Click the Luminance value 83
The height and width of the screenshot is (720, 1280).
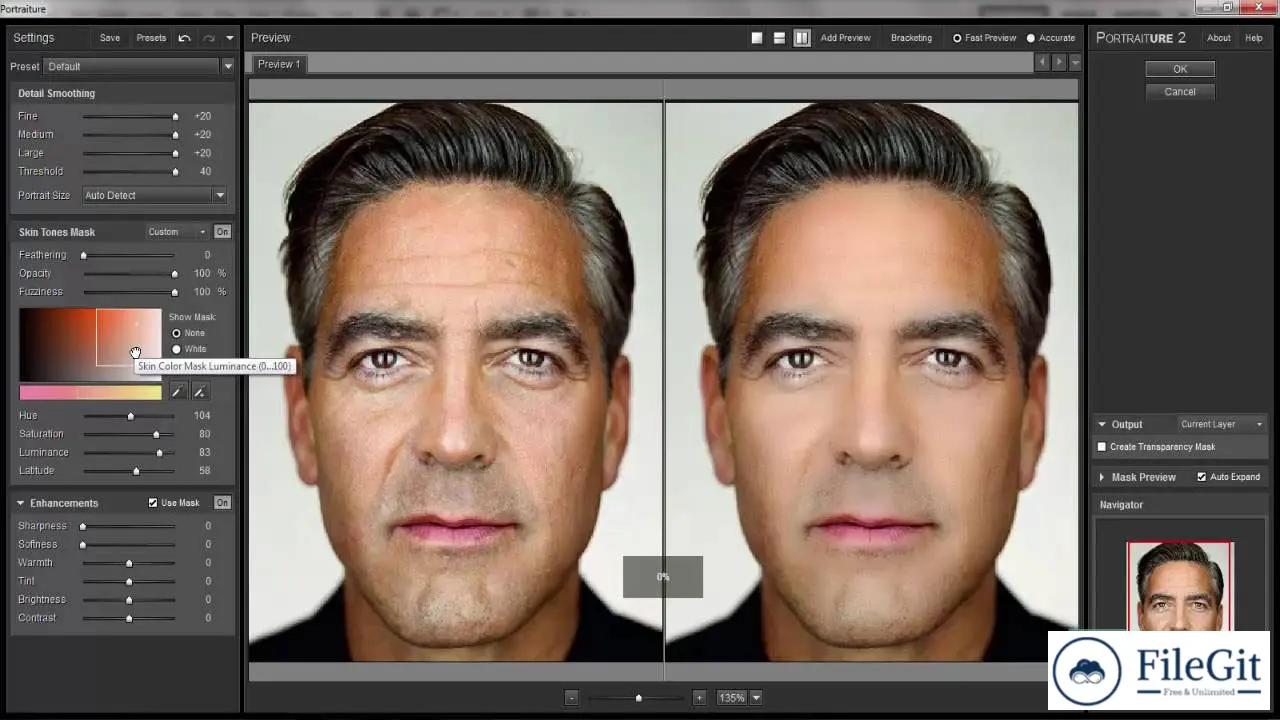[x=203, y=452]
